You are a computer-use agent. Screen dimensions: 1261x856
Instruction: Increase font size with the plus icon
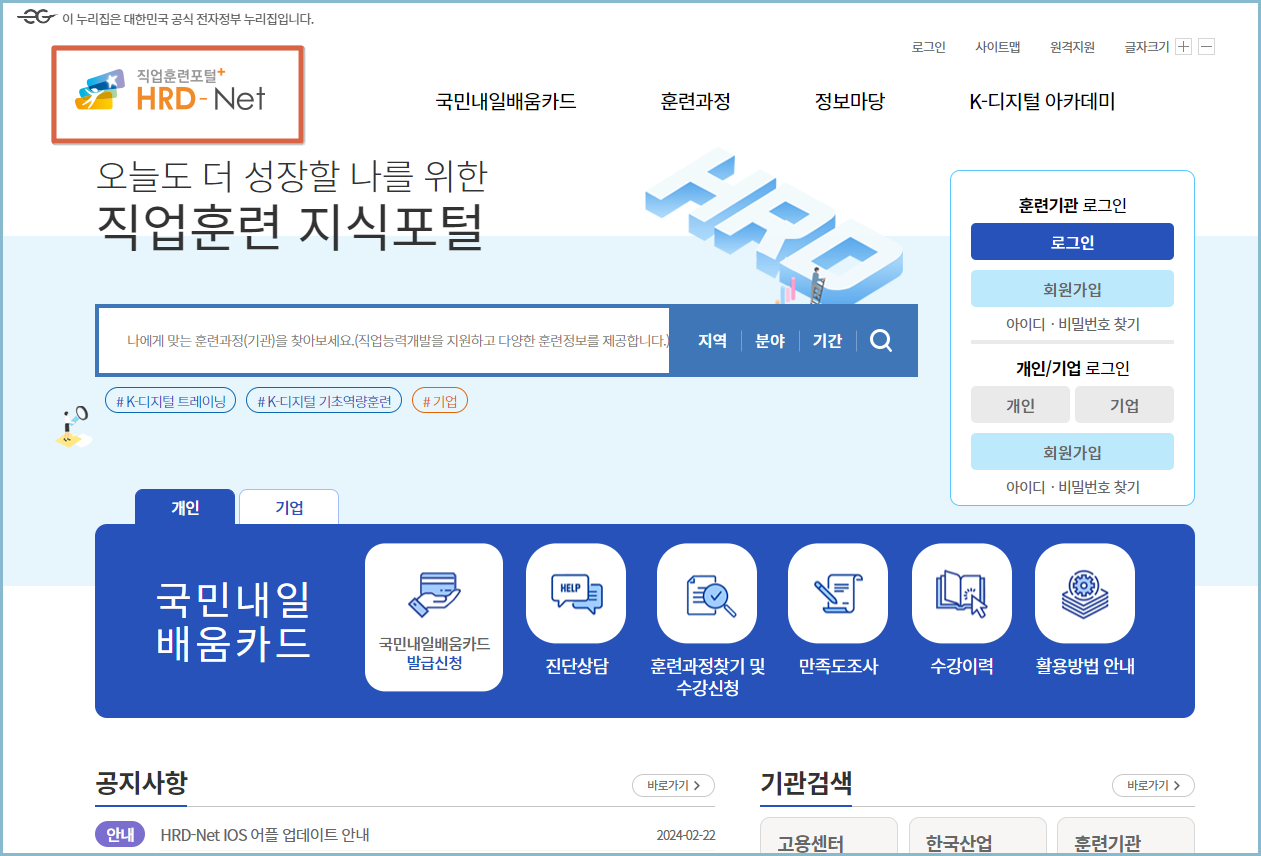(1183, 46)
